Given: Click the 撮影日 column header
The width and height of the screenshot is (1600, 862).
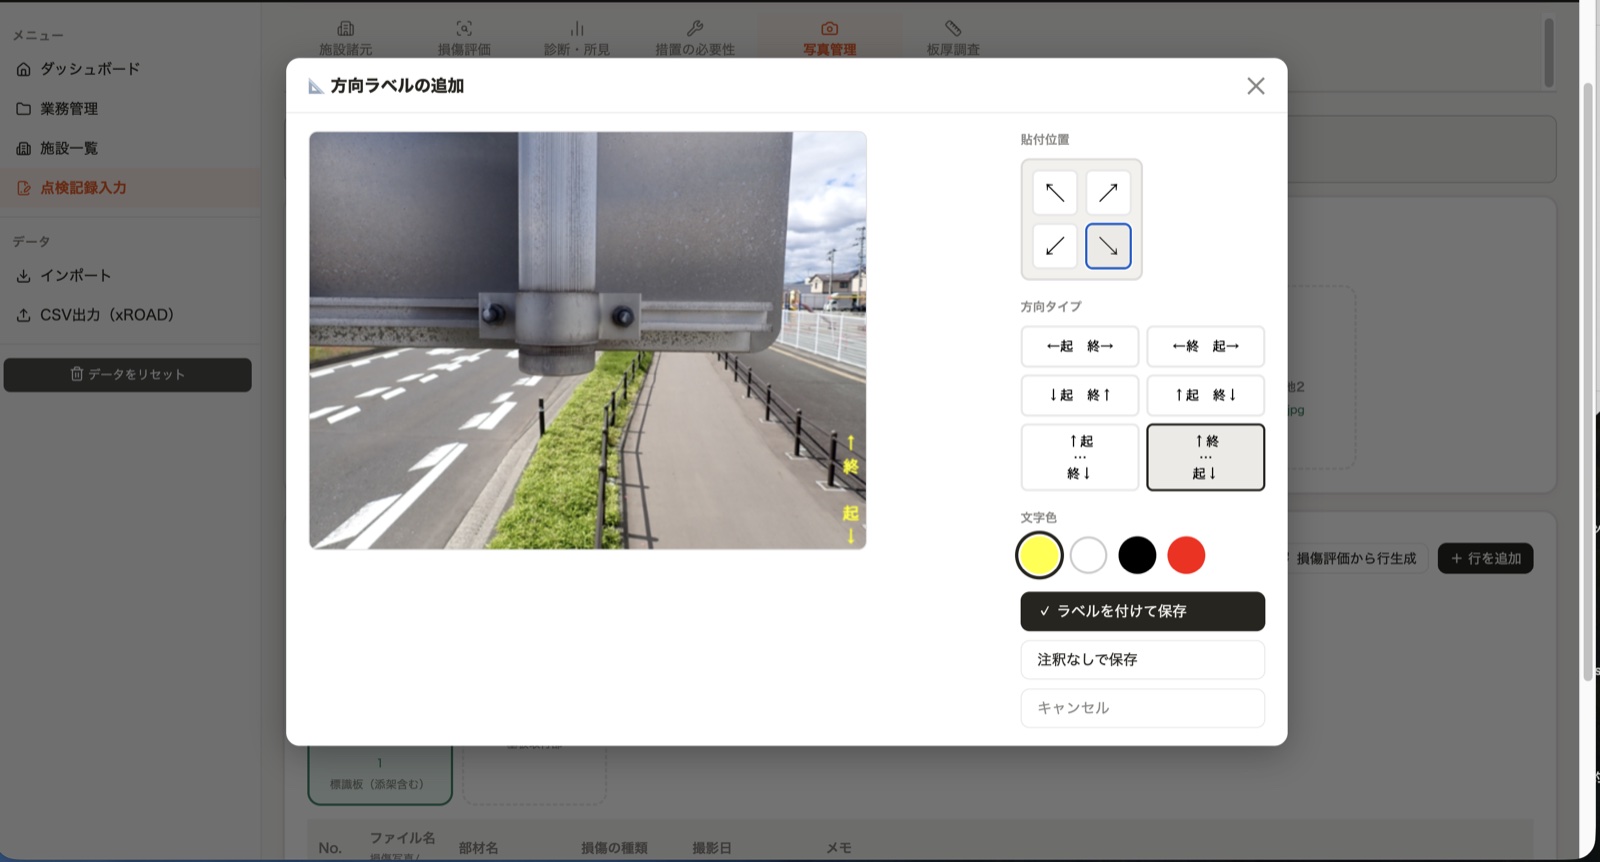Looking at the screenshot, I should (x=712, y=848).
